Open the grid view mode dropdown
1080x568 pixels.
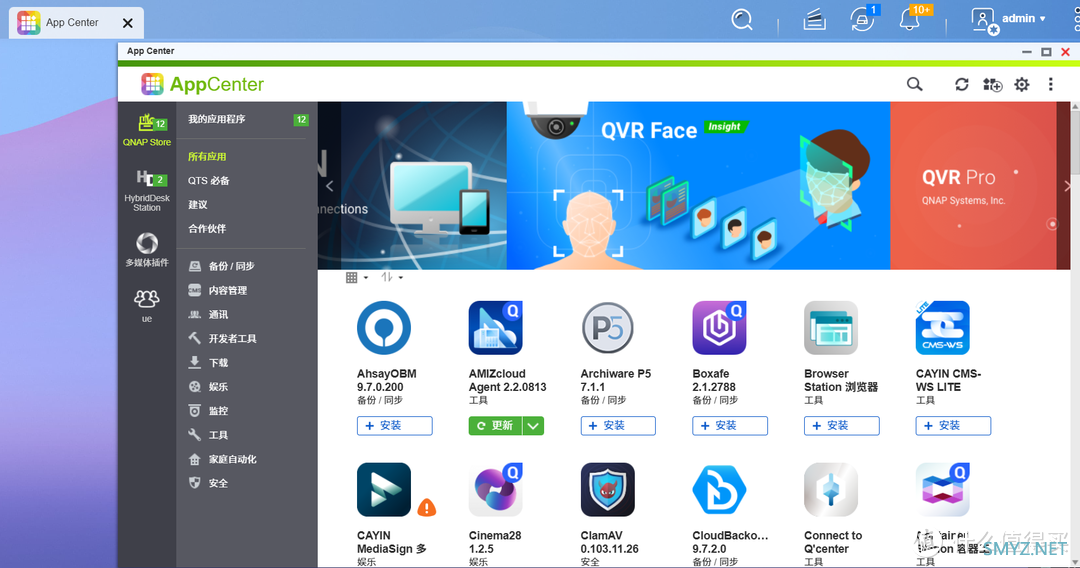point(356,277)
